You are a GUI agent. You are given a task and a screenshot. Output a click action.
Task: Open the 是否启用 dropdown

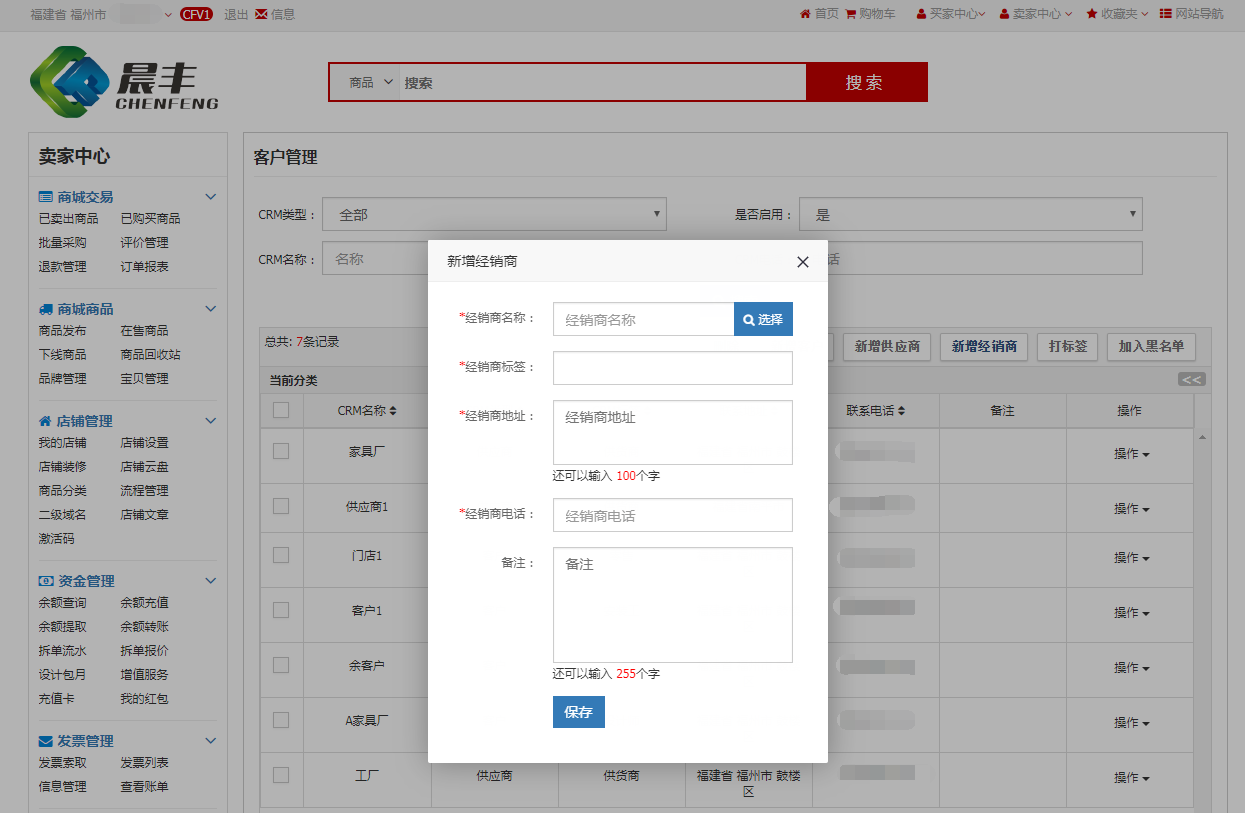(x=970, y=214)
